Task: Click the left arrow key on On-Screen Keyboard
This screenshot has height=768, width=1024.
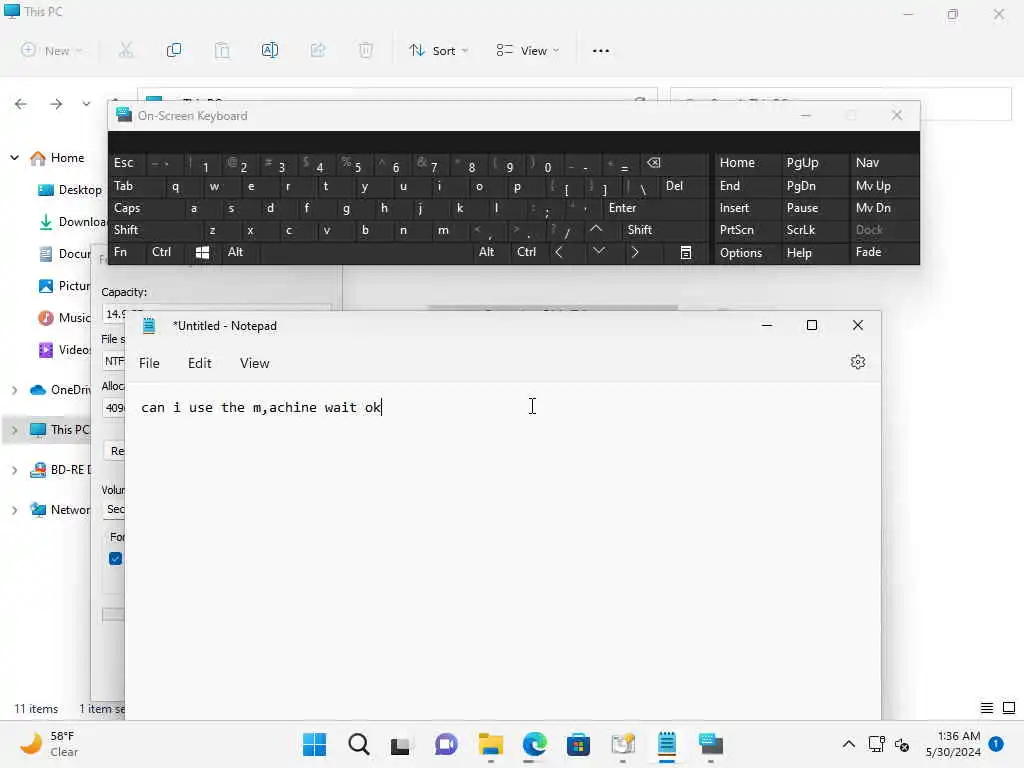Action: (x=559, y=252)
